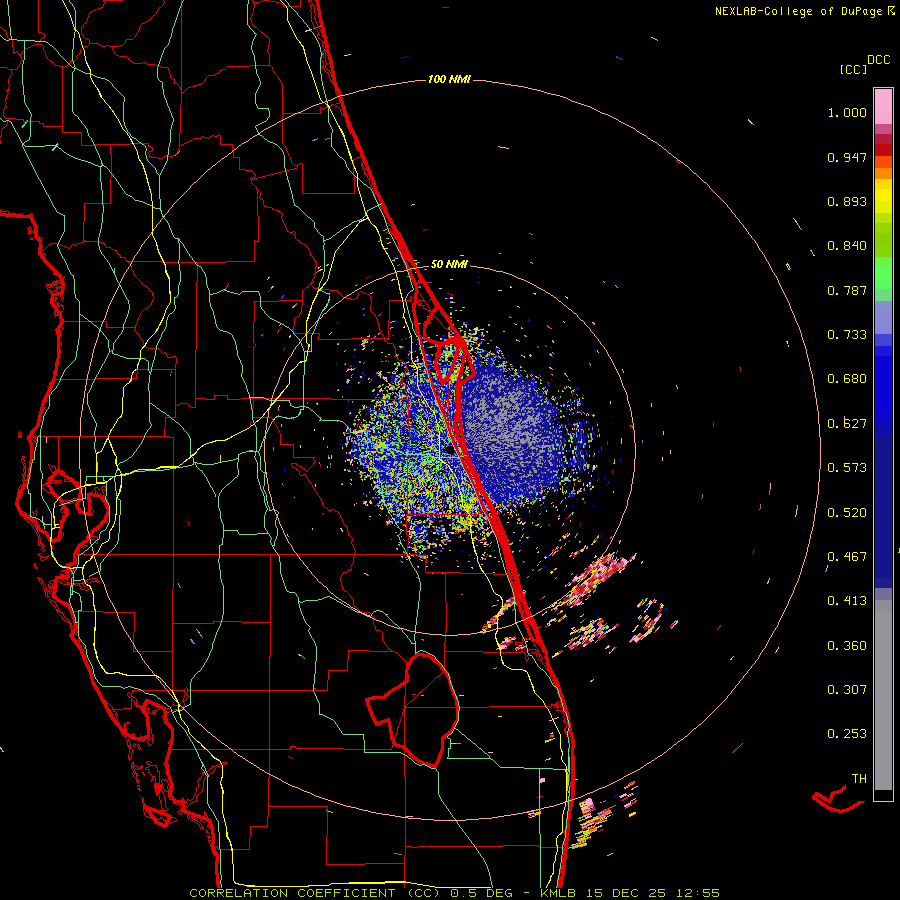Click the 0.733 scale value

click(x=847, y=335)
